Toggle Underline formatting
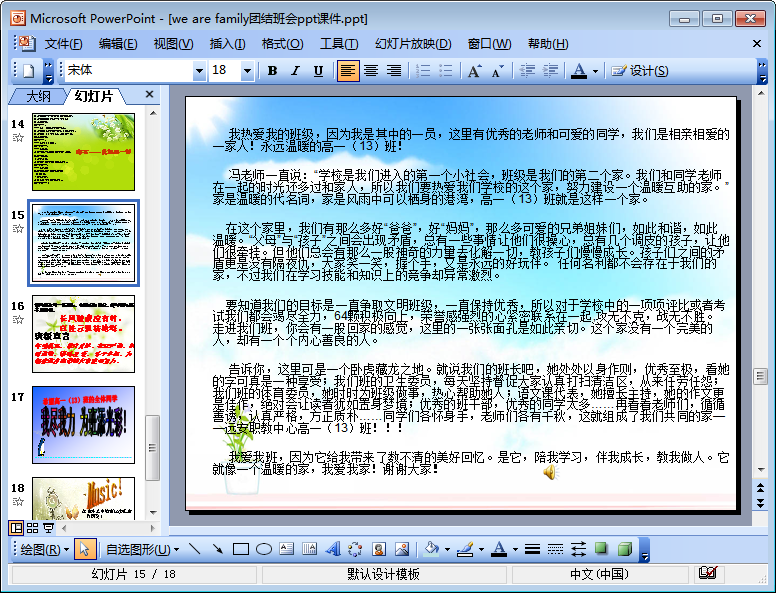Screen dimensions: 776x593 click(x=318, y=71)
